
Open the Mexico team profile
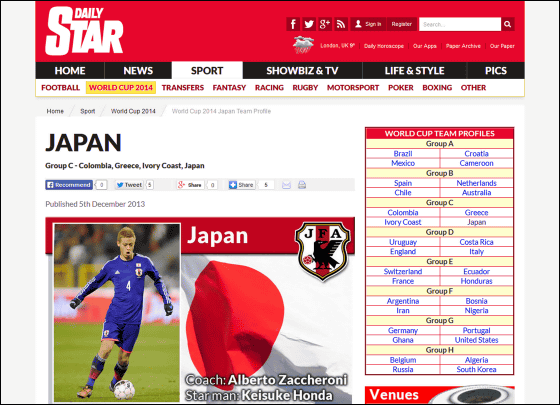(x=403, y=163)
